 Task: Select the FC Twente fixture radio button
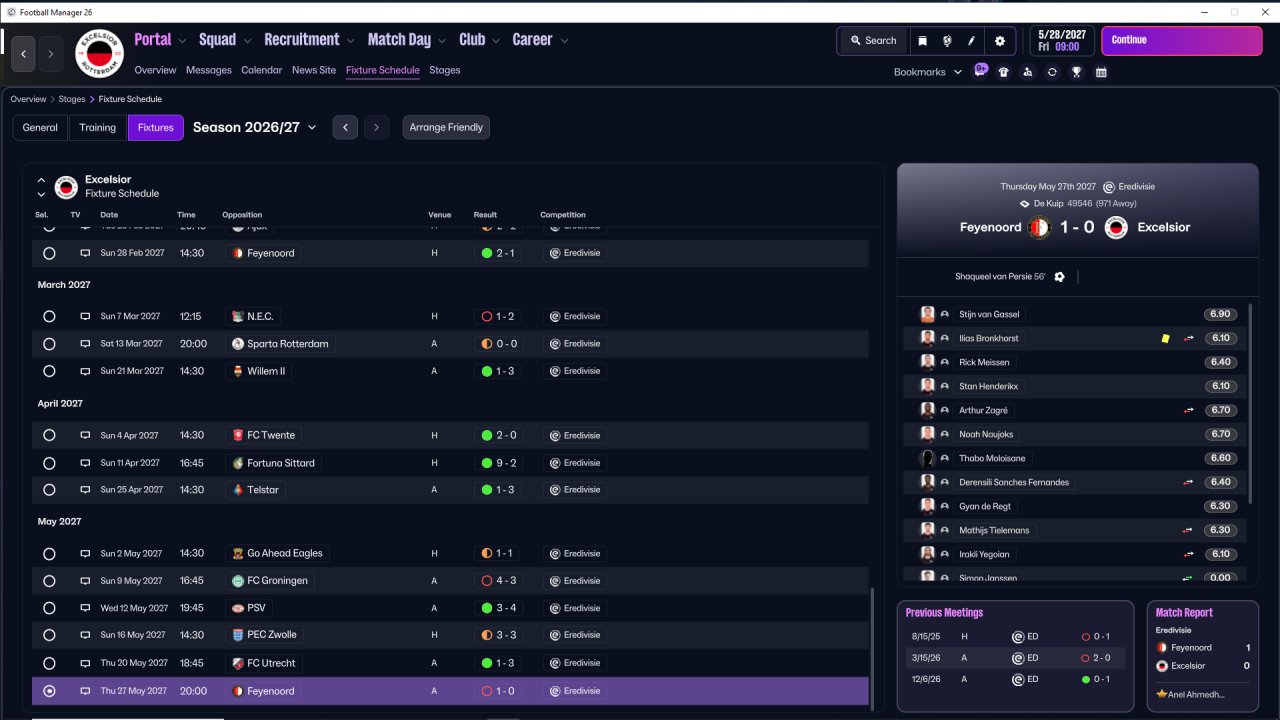[49, 435]
